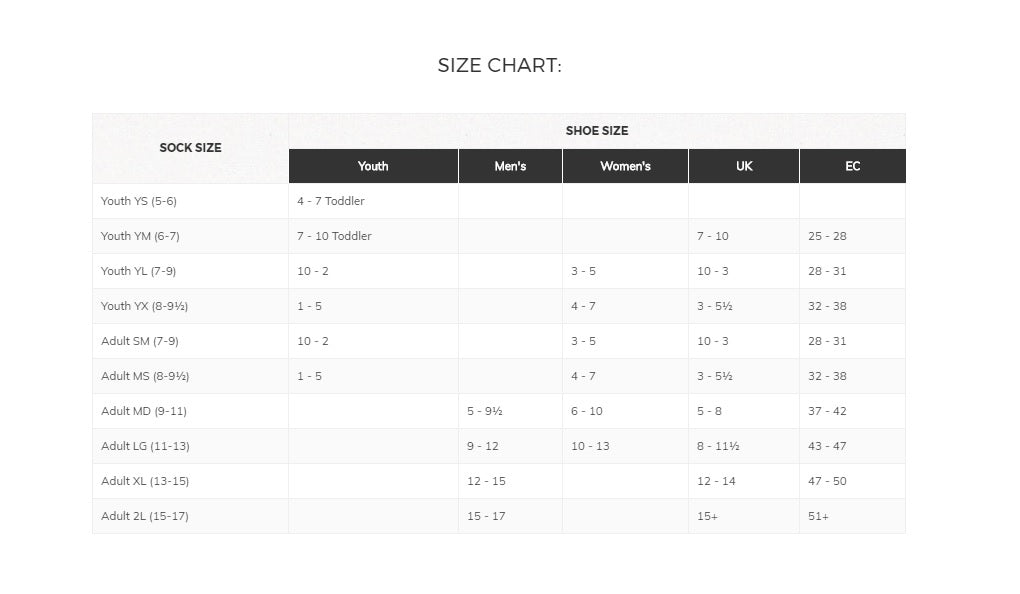Screen dimensions: 1020x594
Task: Select the UK column header
Action: point(744,166)
